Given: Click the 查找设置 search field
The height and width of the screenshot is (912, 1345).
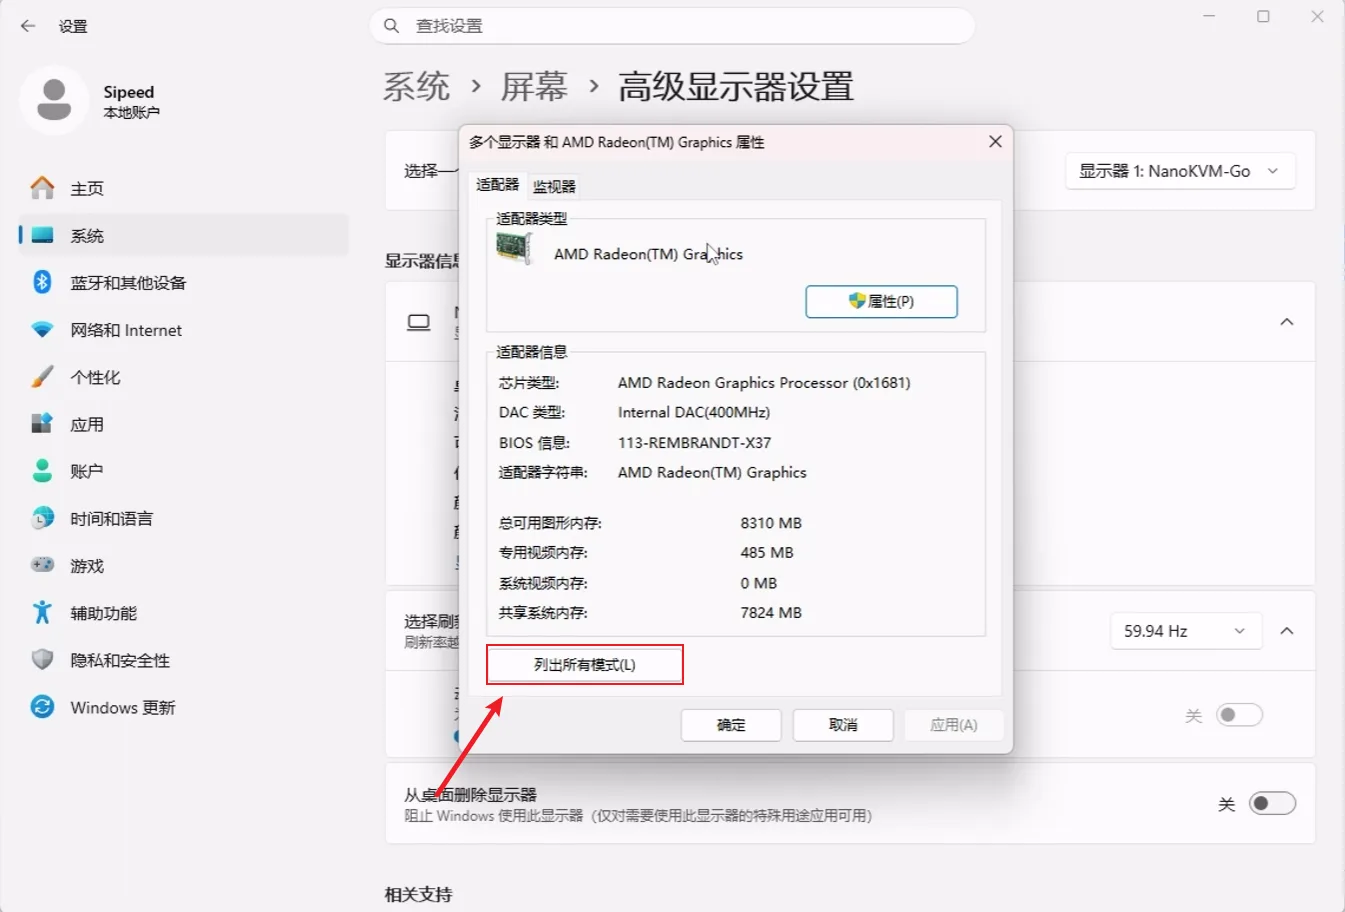Looking at the screenshot, I should [672, 26].
